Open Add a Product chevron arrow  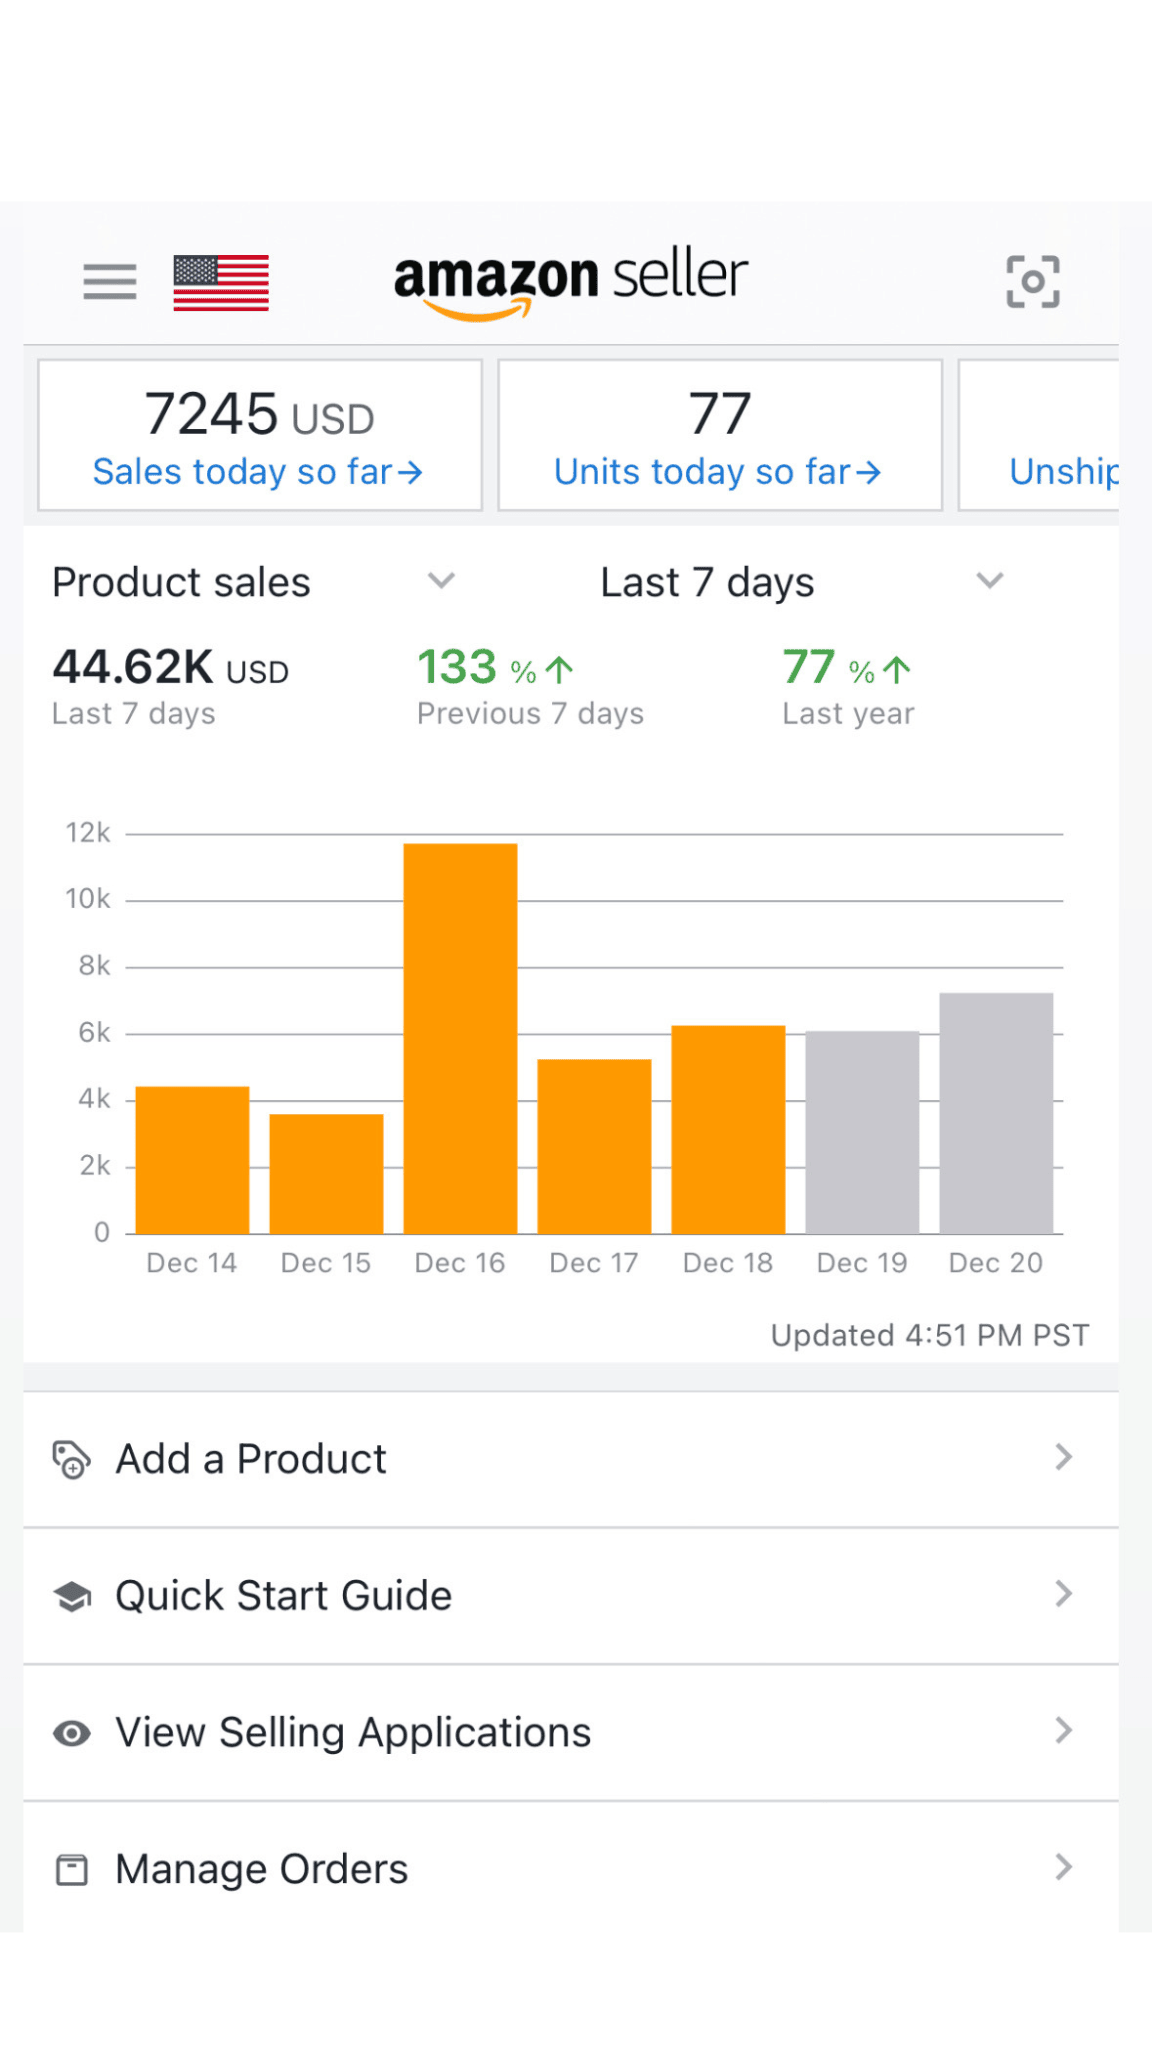point(1064,1458)
